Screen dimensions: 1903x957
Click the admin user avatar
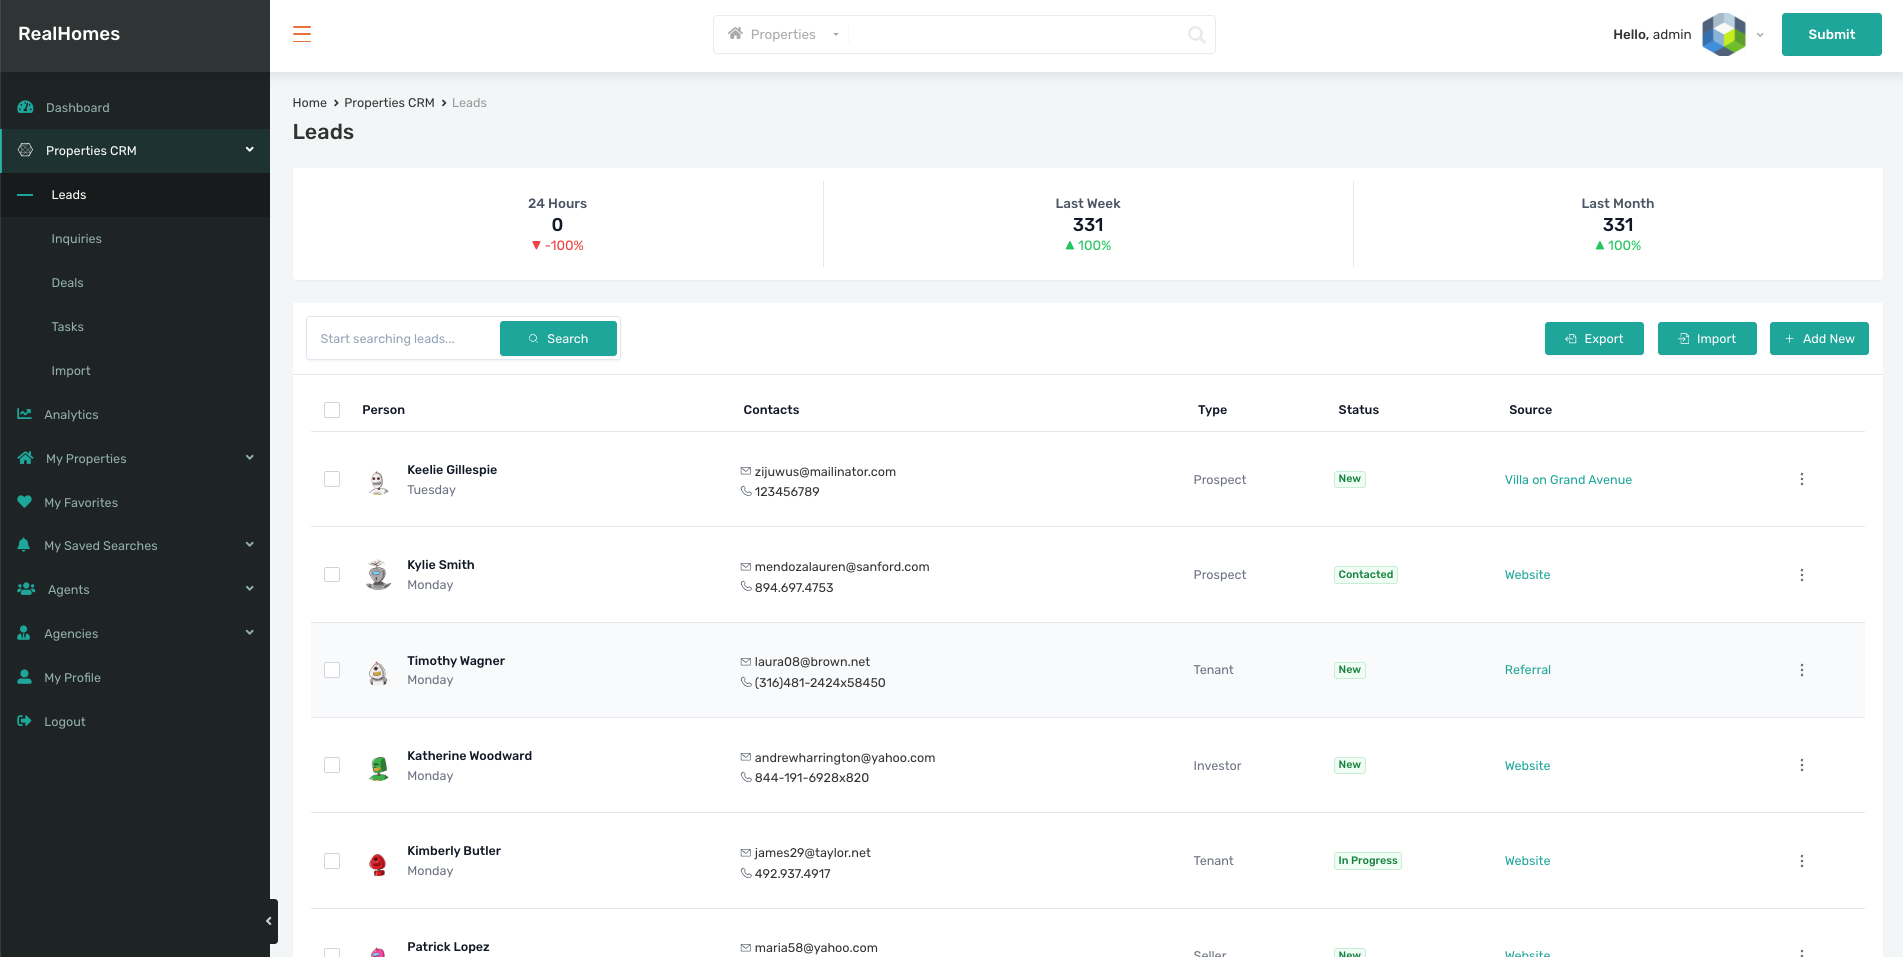tap(1723, 35)
